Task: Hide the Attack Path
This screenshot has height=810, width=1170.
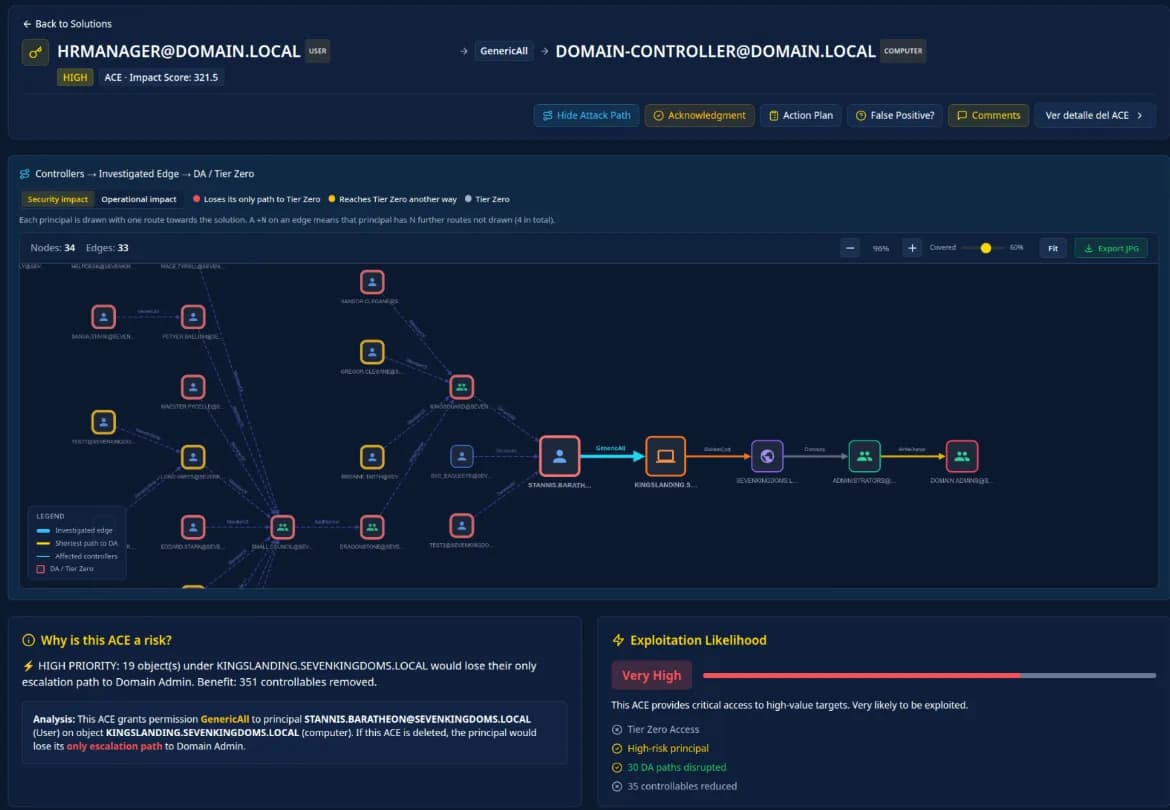Action: pos(586,116)
